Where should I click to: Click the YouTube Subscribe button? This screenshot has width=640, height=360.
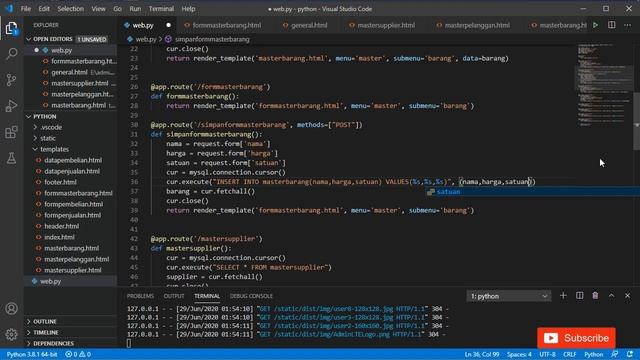pos(576,338)
